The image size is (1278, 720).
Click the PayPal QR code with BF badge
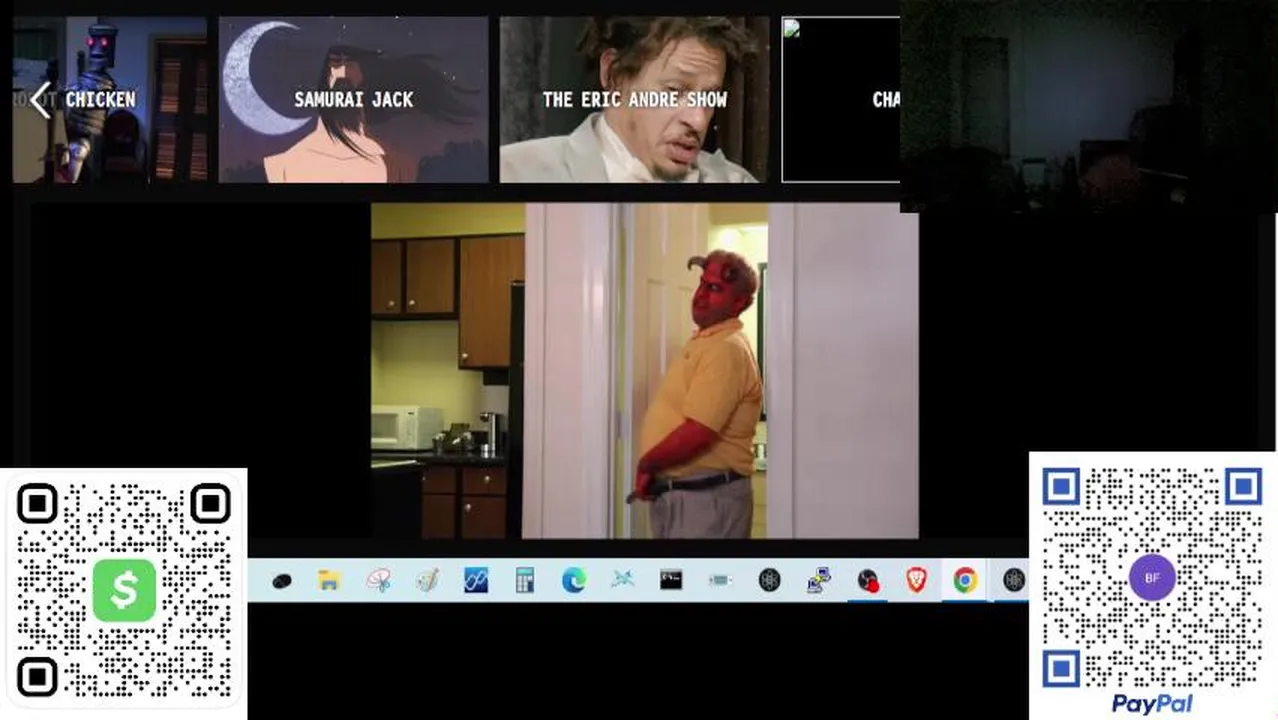(x=1152, y=578)
